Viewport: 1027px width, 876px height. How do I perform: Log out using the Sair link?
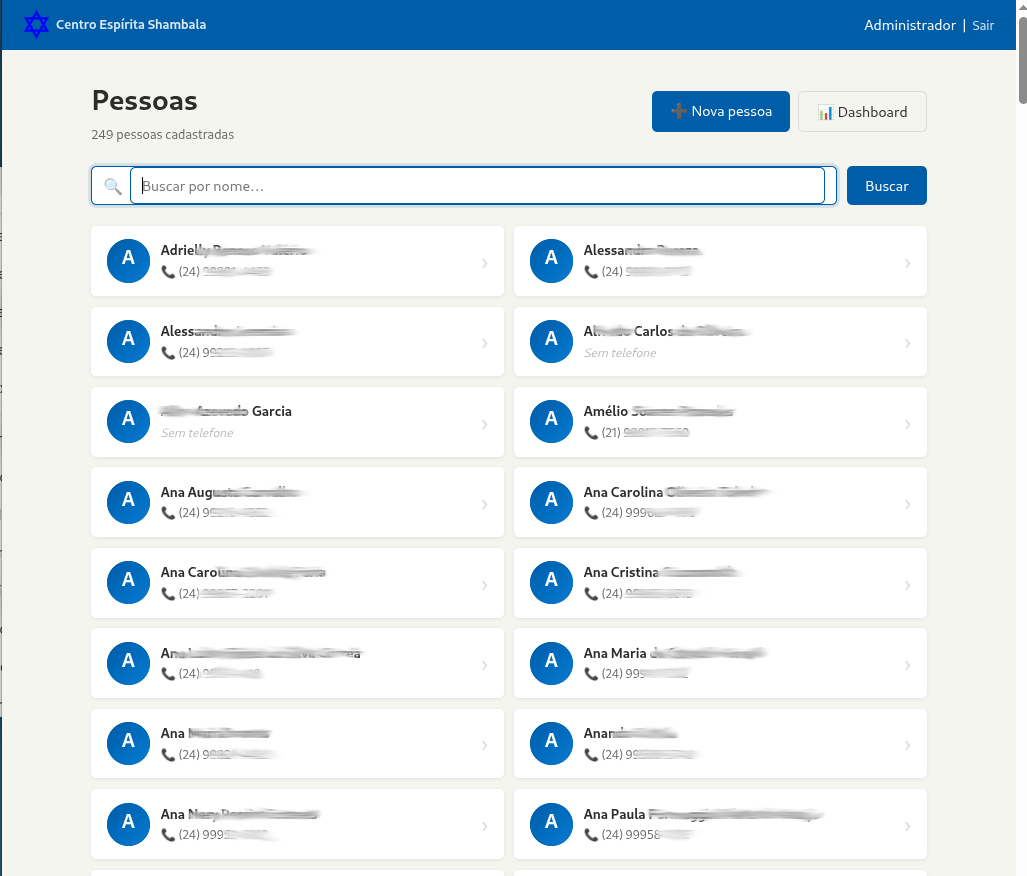983,25
